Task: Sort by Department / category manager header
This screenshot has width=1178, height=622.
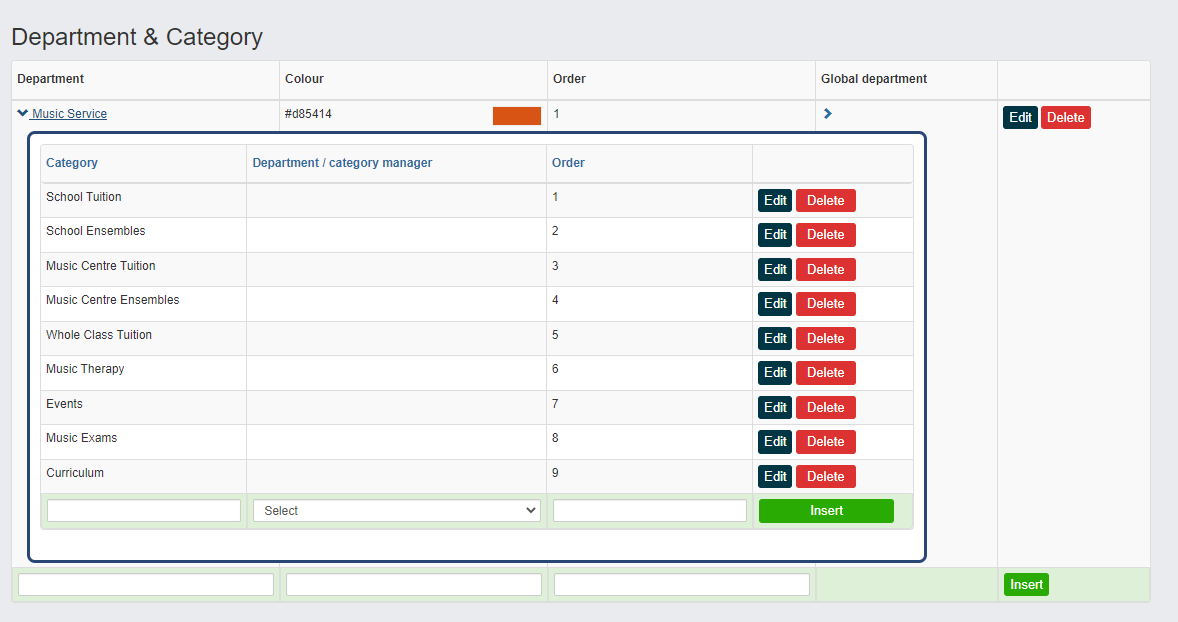Action: coord(342,163)
